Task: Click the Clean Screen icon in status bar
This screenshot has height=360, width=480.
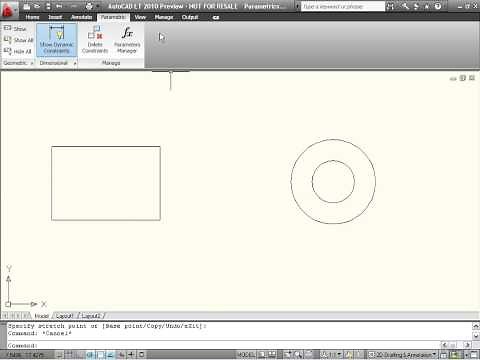Action: tap(474, 354)
